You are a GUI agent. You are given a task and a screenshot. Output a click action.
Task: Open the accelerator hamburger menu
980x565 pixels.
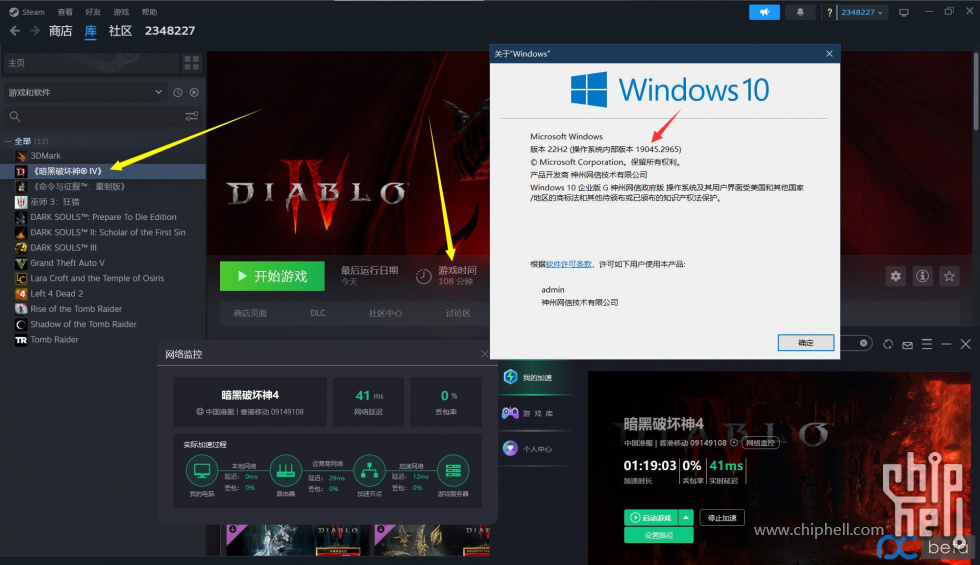[x=927, y=344]
